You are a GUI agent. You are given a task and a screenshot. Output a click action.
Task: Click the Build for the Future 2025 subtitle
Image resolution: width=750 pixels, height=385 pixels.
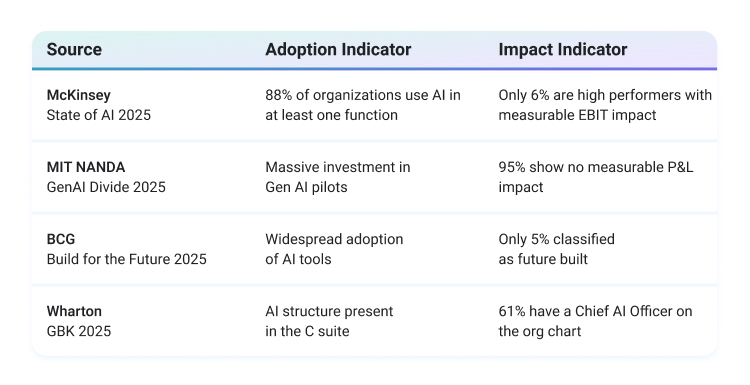click(127, 259)
